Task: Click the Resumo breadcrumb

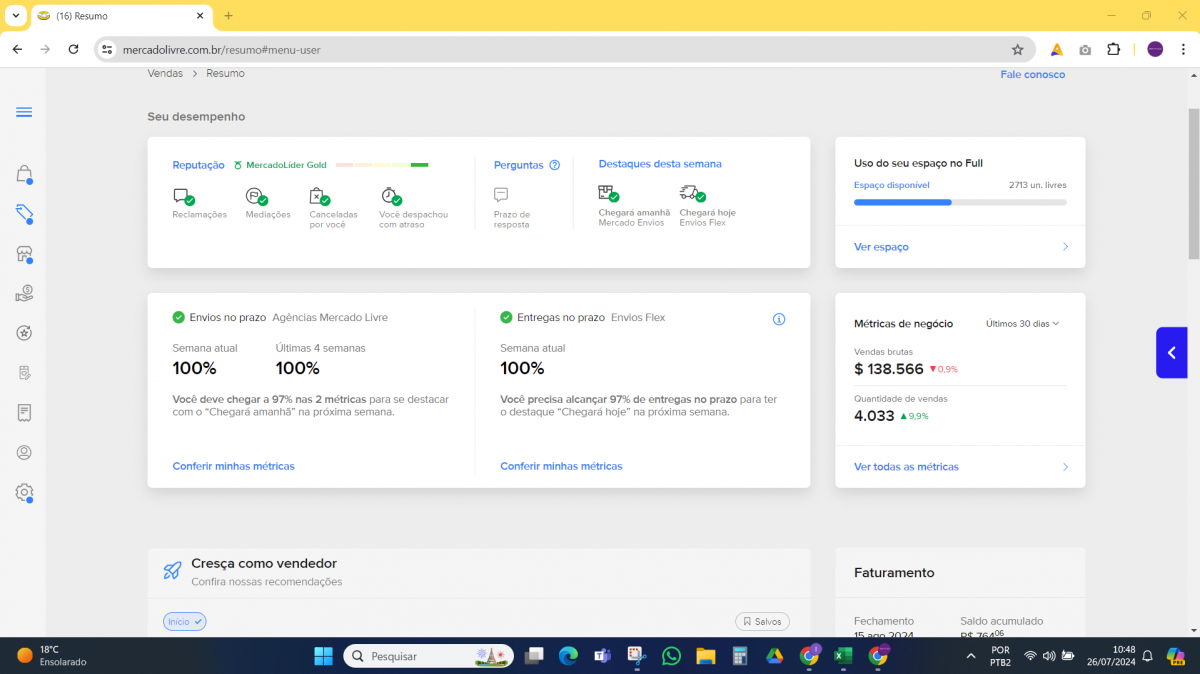Action: (x=225, y=74)
